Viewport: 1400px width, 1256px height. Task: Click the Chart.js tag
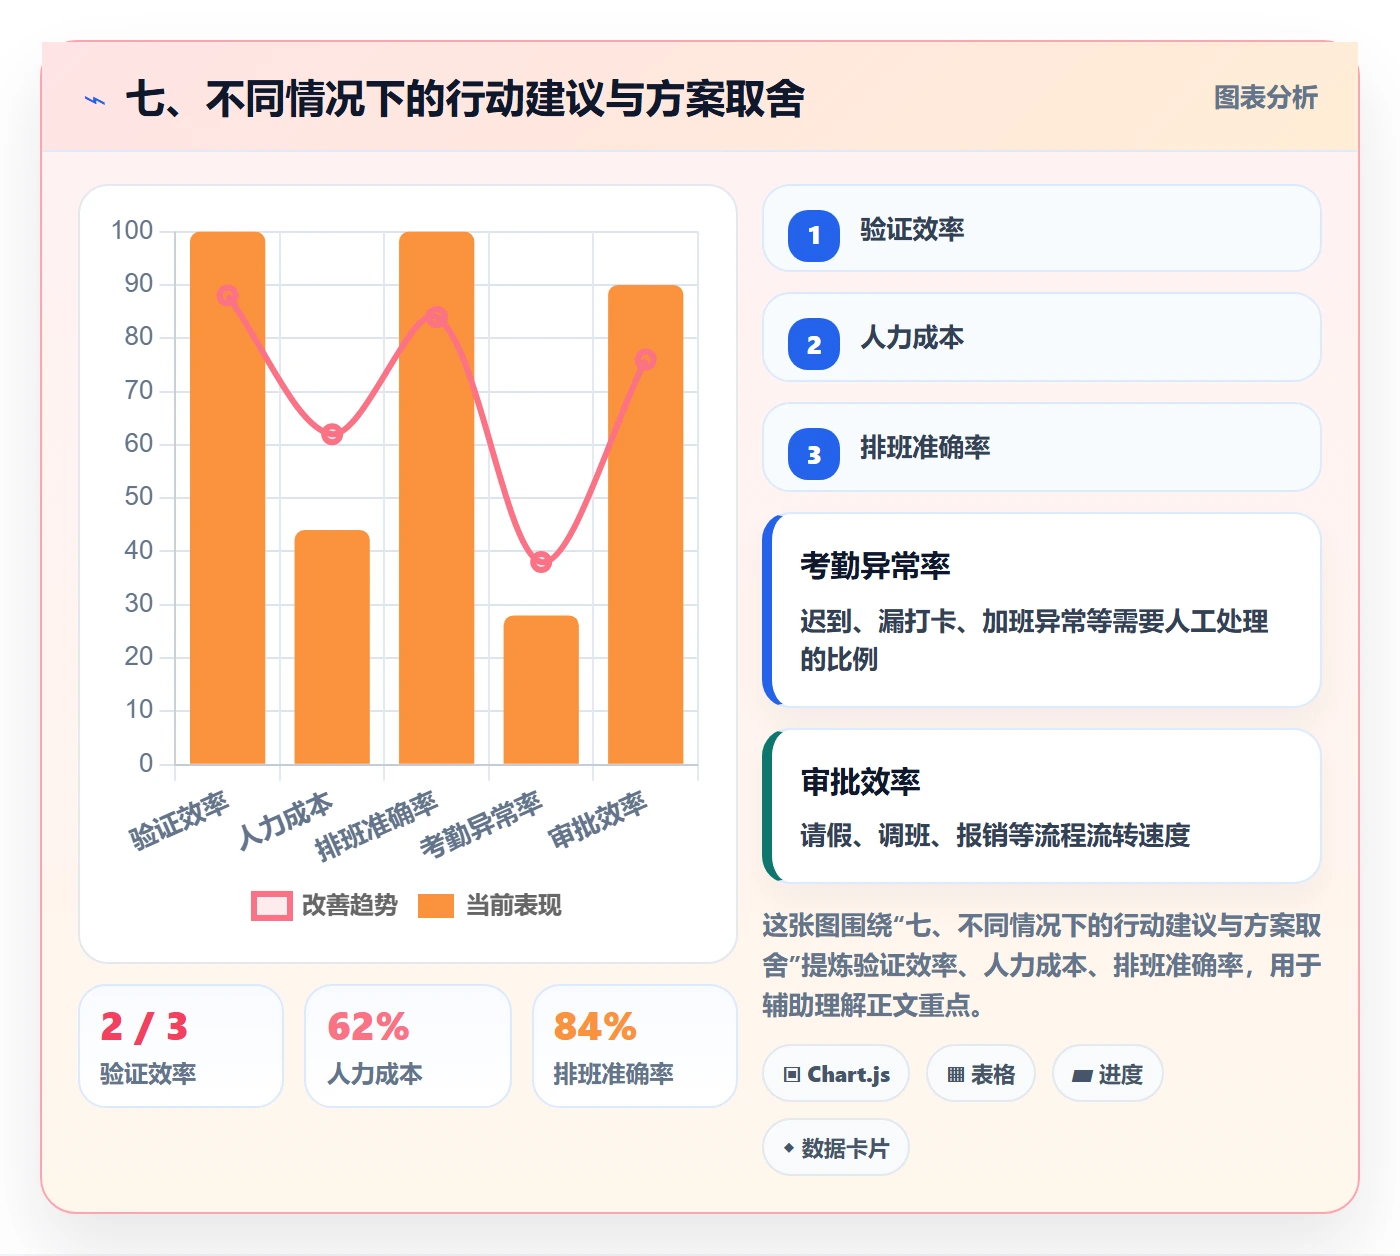tap(836, 1074)
